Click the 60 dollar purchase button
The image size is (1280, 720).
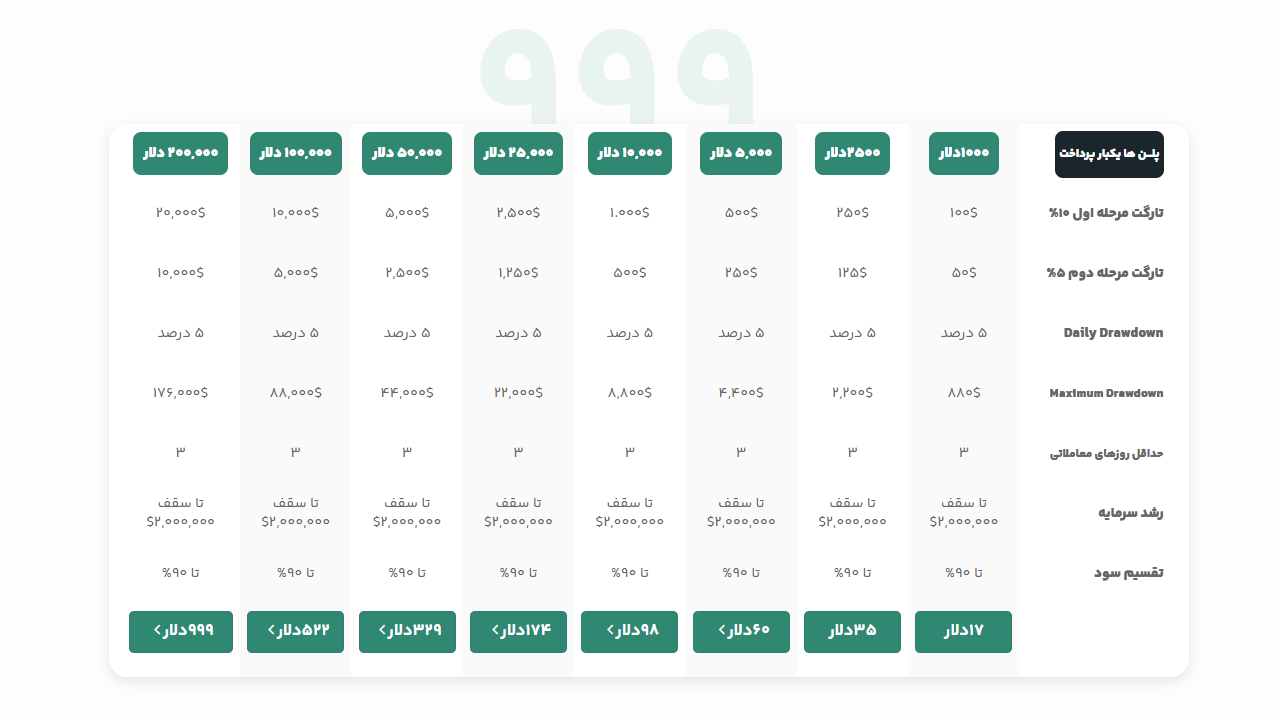[x=741, y=632]
